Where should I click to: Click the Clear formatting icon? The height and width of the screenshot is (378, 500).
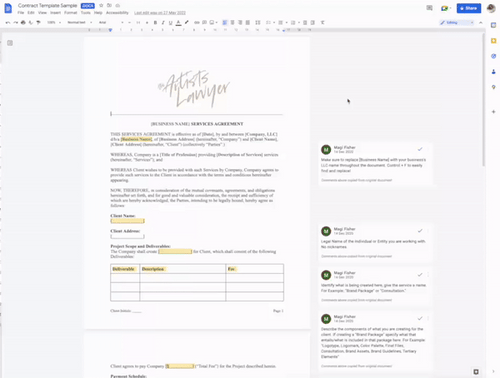pos(322,23)
